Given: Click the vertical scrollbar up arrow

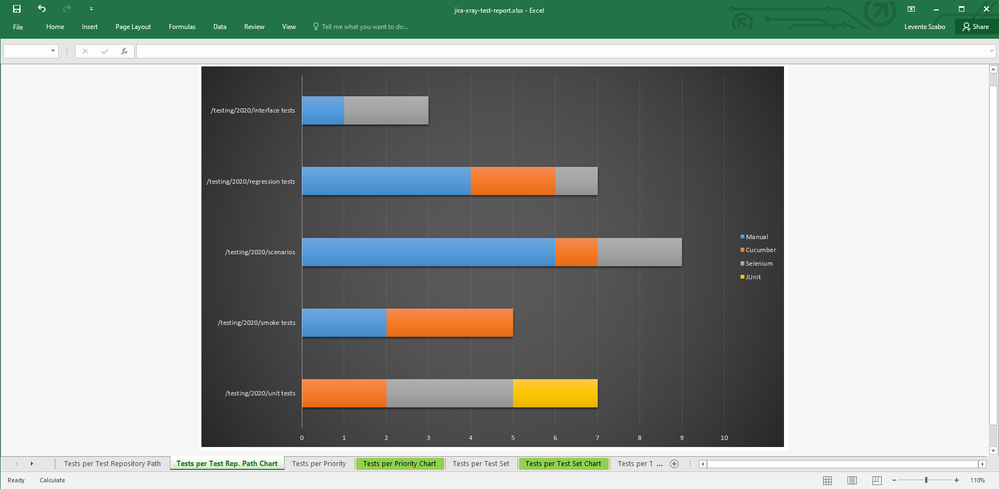Looking at the screenshot, I should pyautogui.click(x=993, y=69).
